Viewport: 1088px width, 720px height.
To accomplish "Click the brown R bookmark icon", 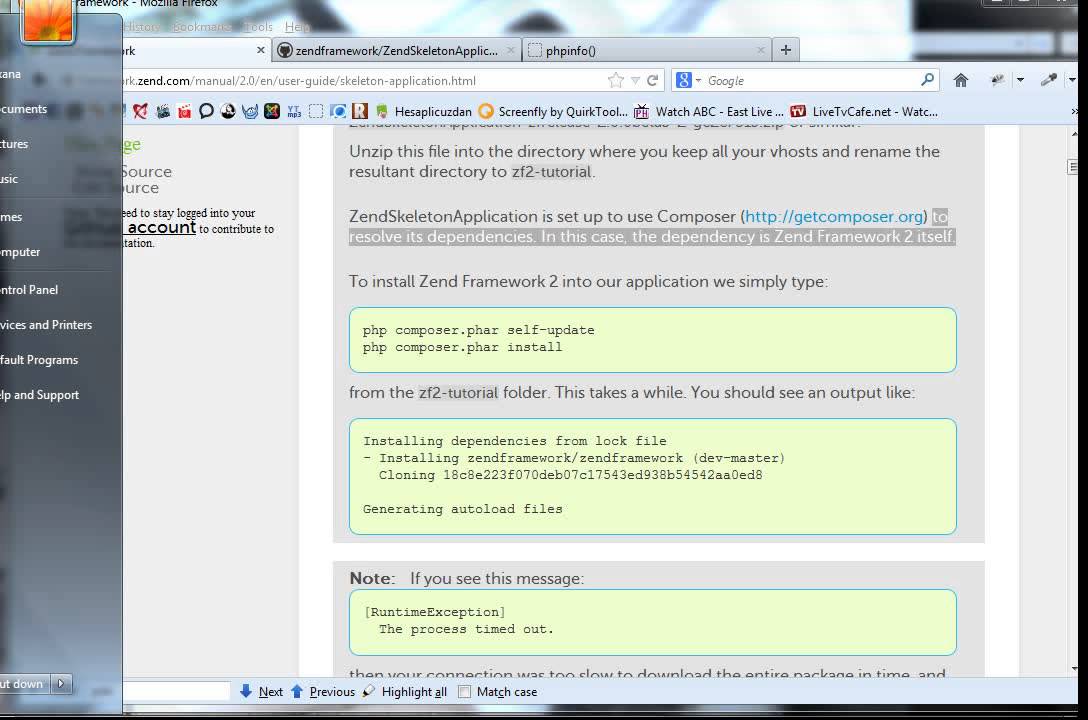I will [x=359, y=111].
